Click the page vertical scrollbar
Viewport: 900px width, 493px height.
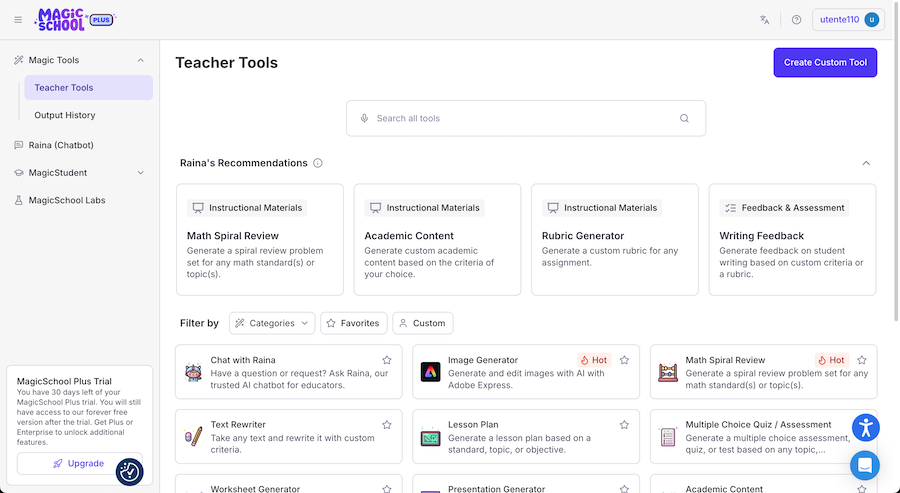coord(896,161)
